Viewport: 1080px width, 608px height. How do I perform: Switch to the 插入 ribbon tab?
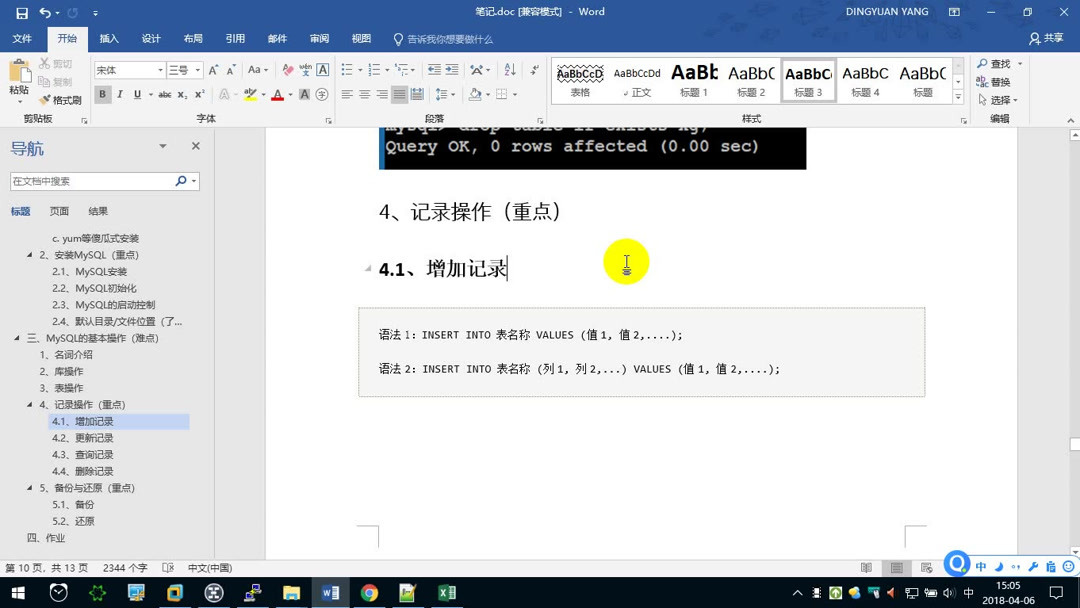(108, 38)
